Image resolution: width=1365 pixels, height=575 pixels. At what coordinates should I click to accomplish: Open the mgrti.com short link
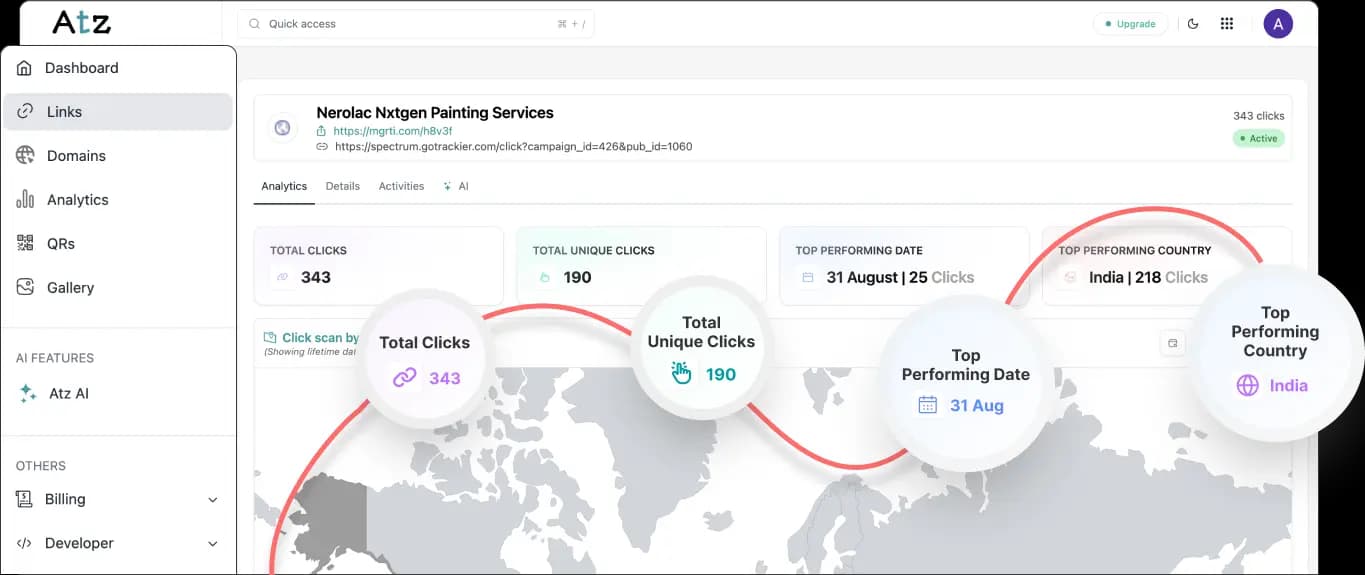(392, 131)
